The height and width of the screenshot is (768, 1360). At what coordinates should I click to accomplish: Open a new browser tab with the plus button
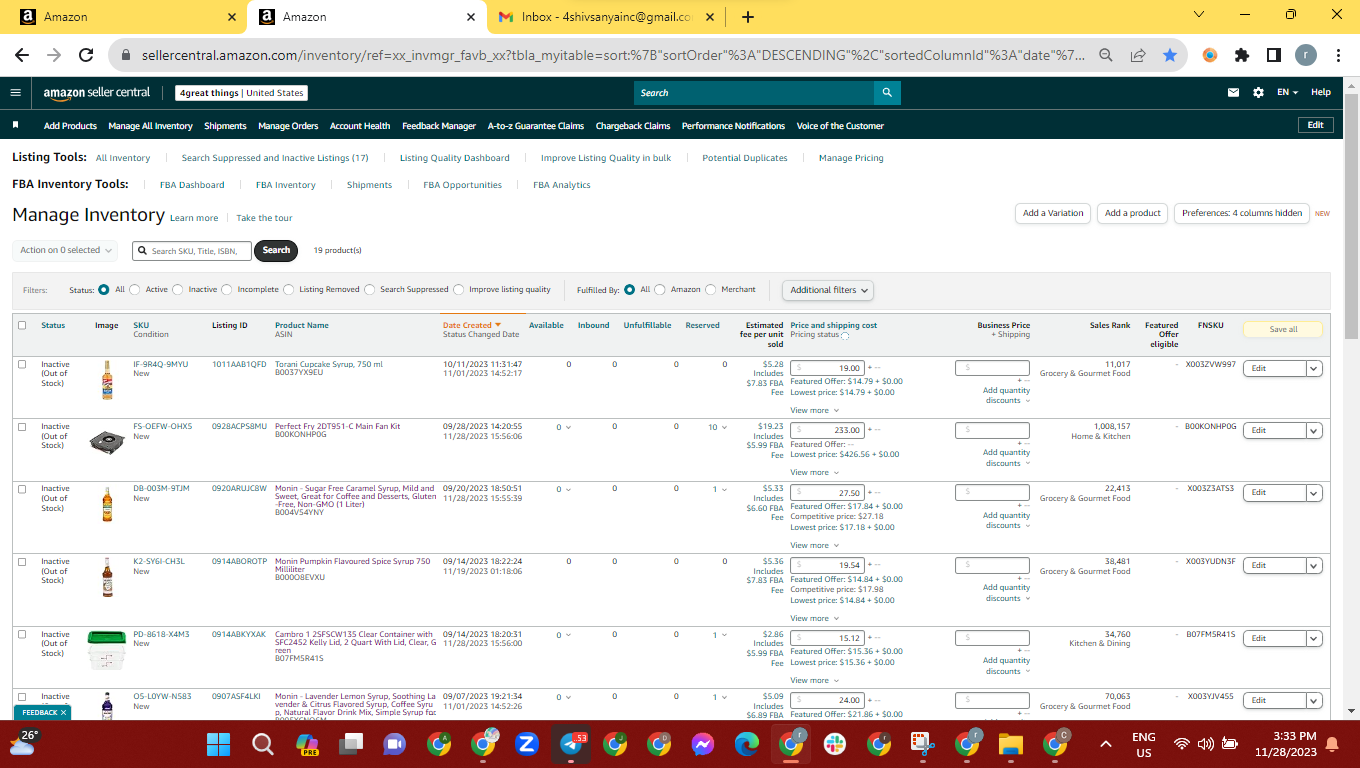[748, 17]
